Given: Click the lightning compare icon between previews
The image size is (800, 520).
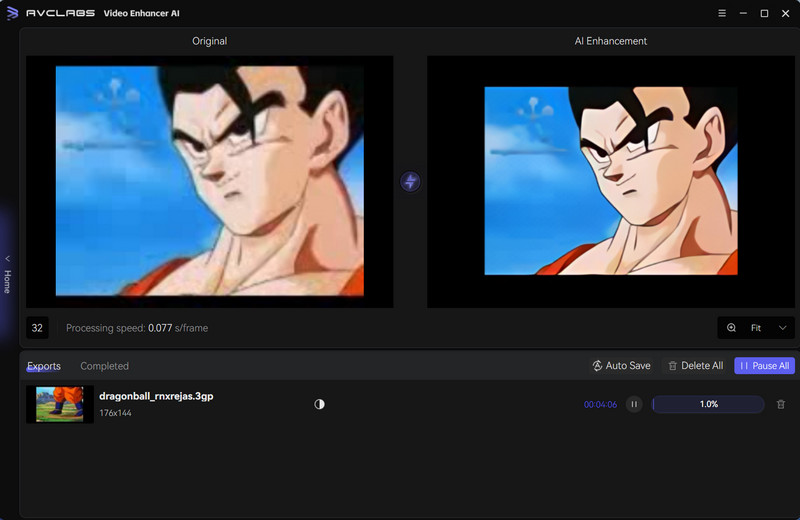Looking at the screenshot, I should pyautogui.click(x=410, y=181).
